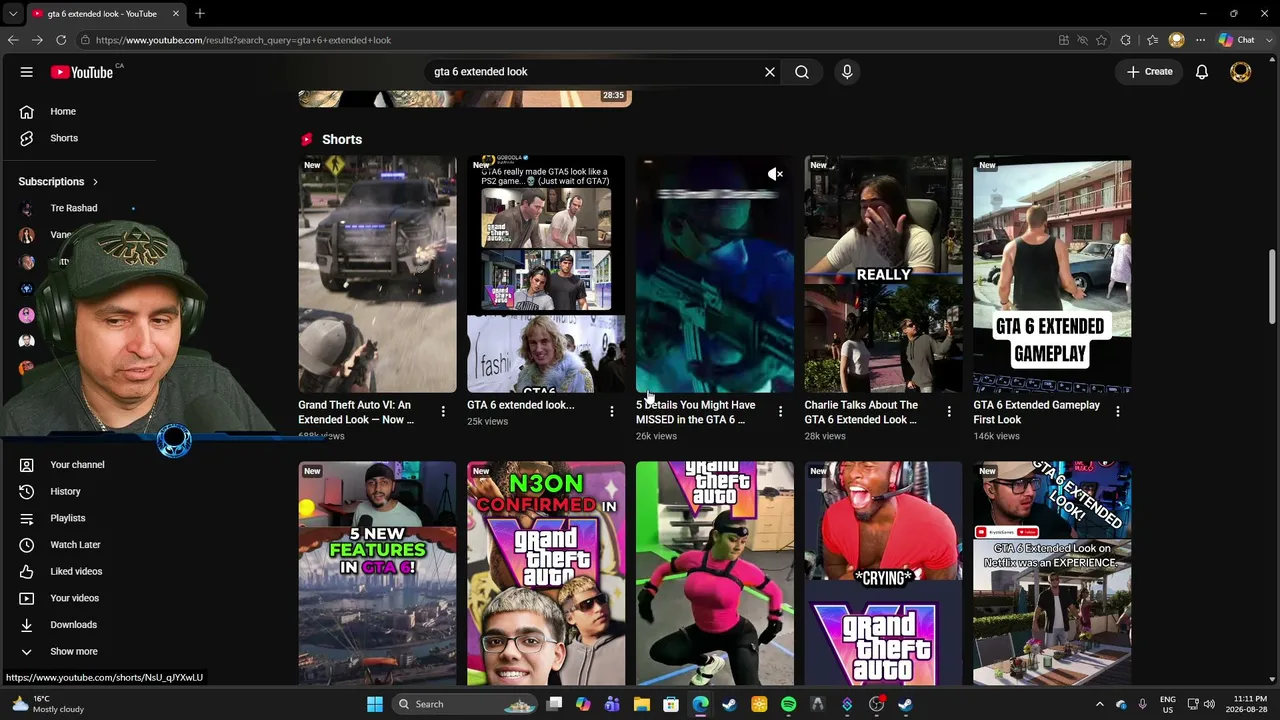Open 'GTA 6 Extended Gameplay First Look' title
This screenshot has height=720, width=1280.
point(1036,412)
